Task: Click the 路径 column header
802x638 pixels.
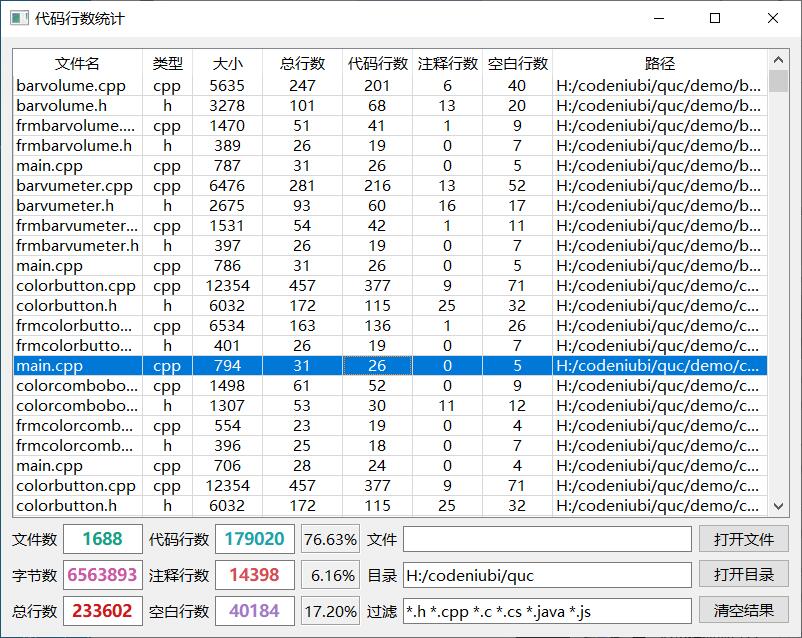Action: click(659, 63)
